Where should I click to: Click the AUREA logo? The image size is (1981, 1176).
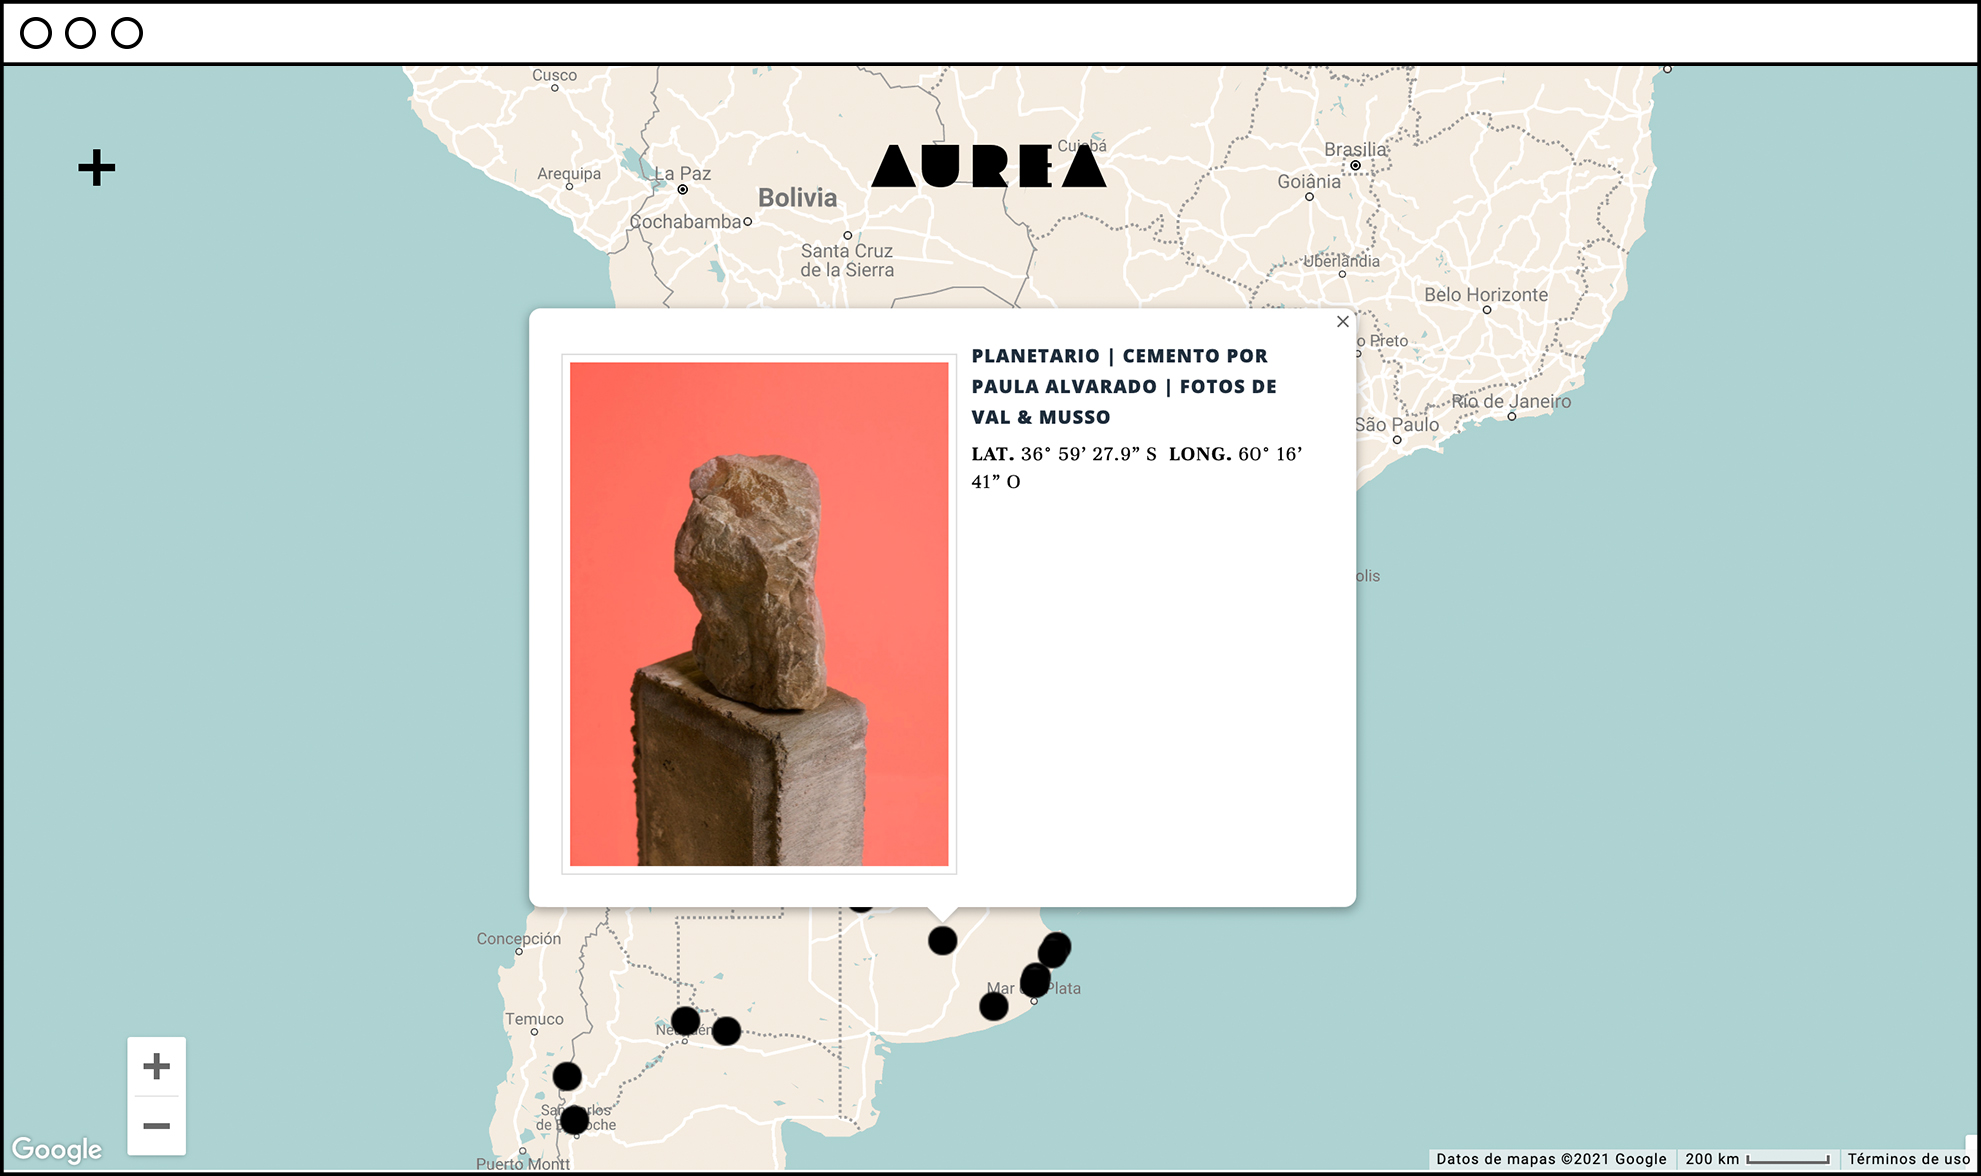[x=988, y=166]
